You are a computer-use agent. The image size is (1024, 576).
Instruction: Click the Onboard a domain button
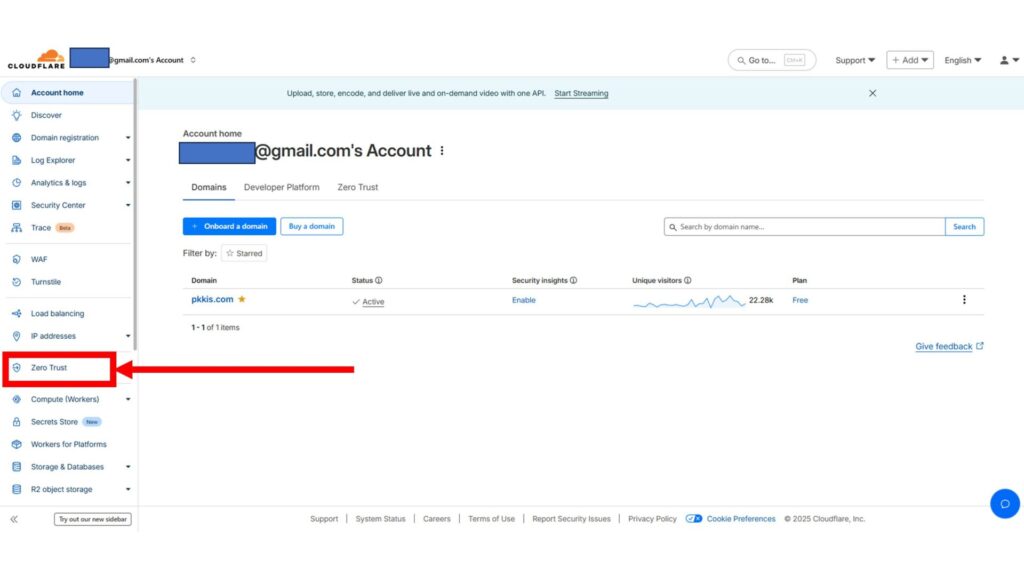[229, 226]
